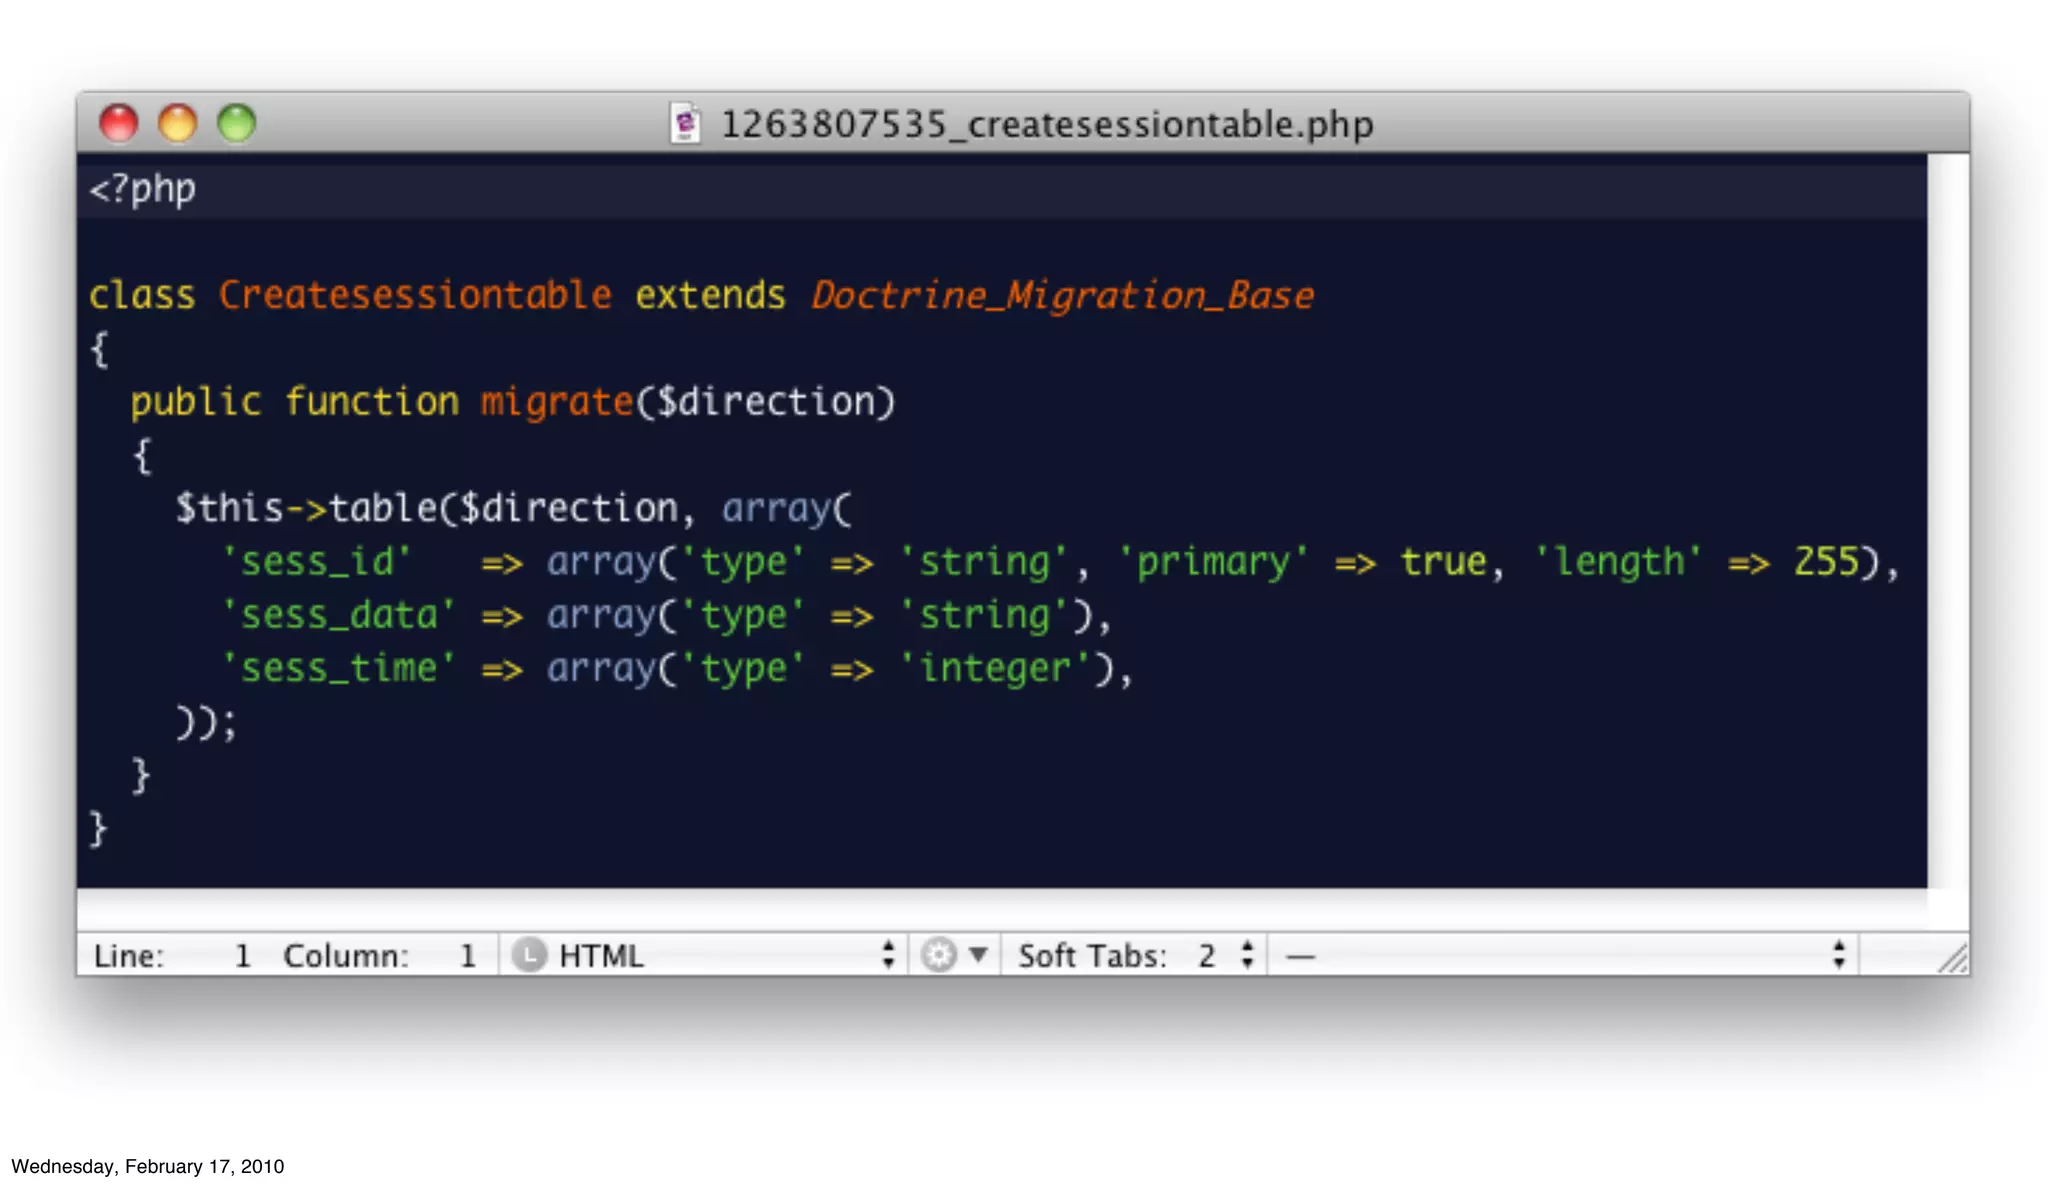The height and width of the screenshot is (1184, 2048).
Task: Click the 255 length value
Action: 1826,562
